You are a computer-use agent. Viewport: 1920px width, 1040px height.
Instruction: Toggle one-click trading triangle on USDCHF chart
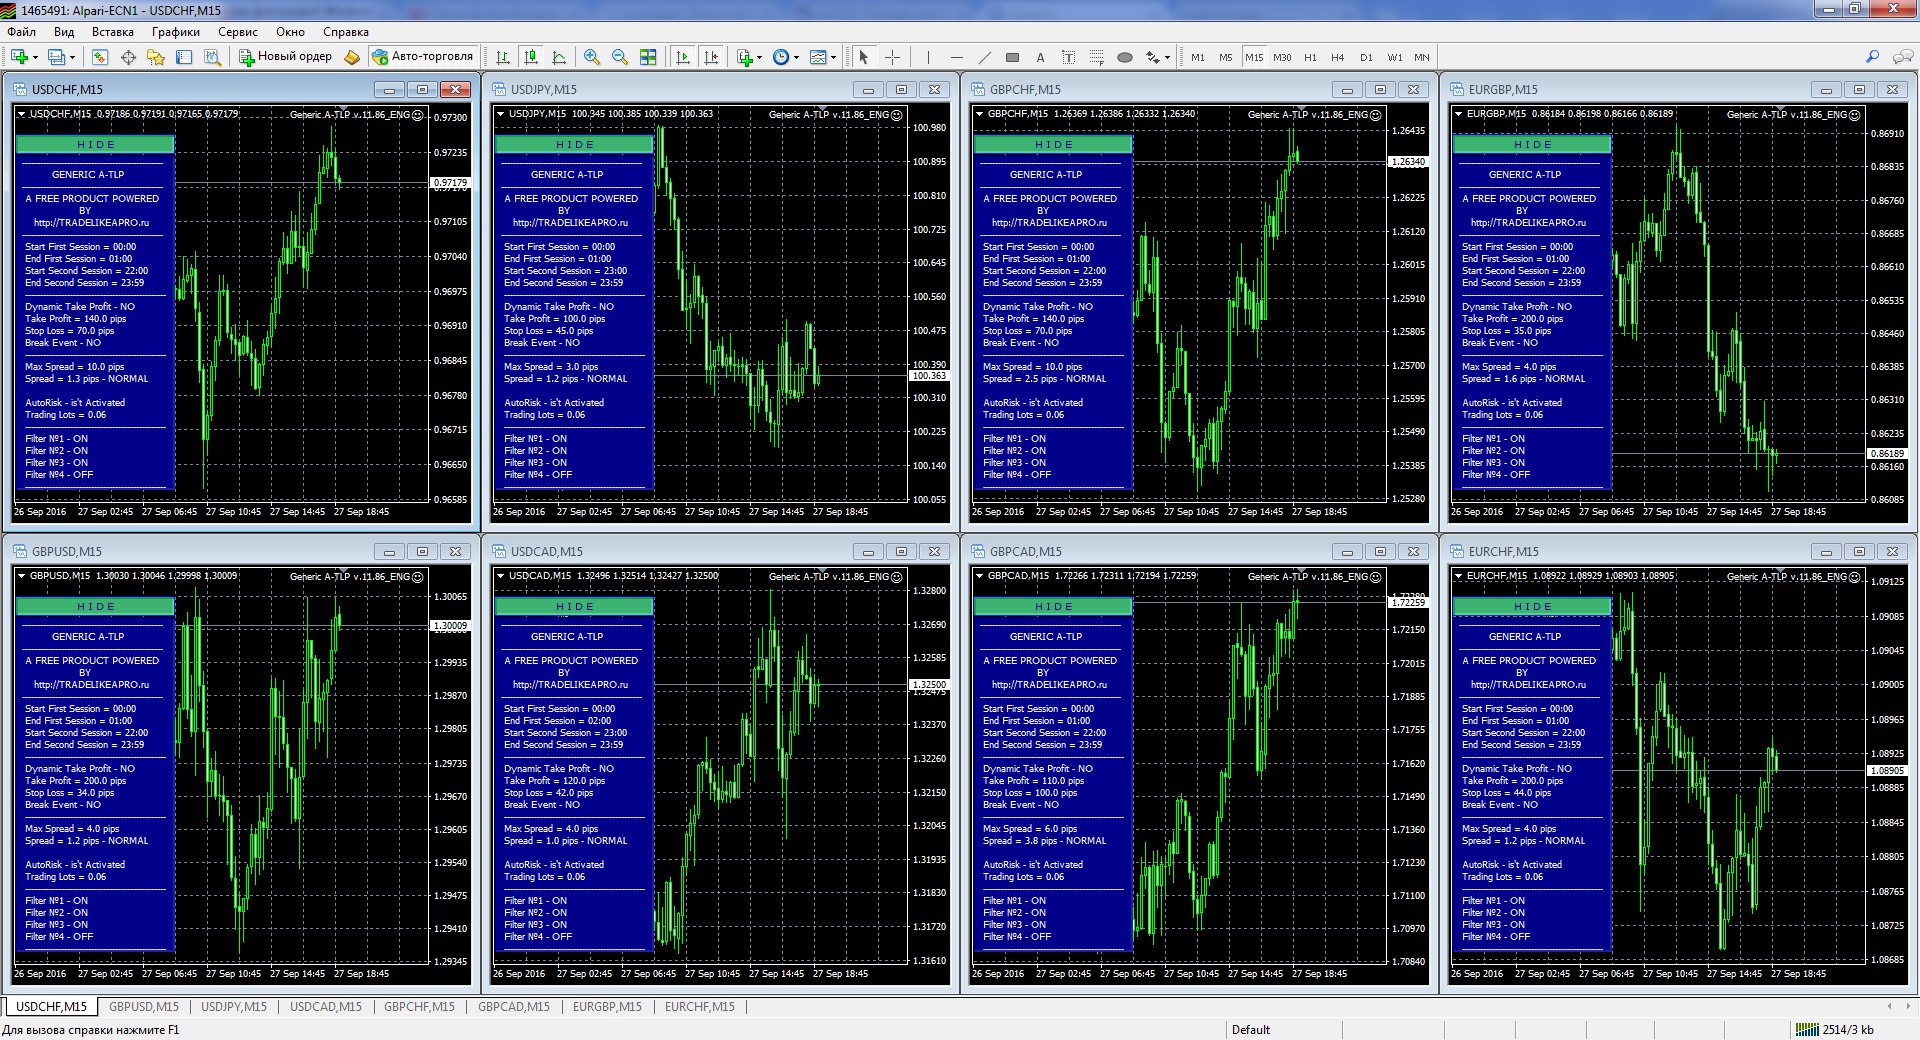coord(21,114)
